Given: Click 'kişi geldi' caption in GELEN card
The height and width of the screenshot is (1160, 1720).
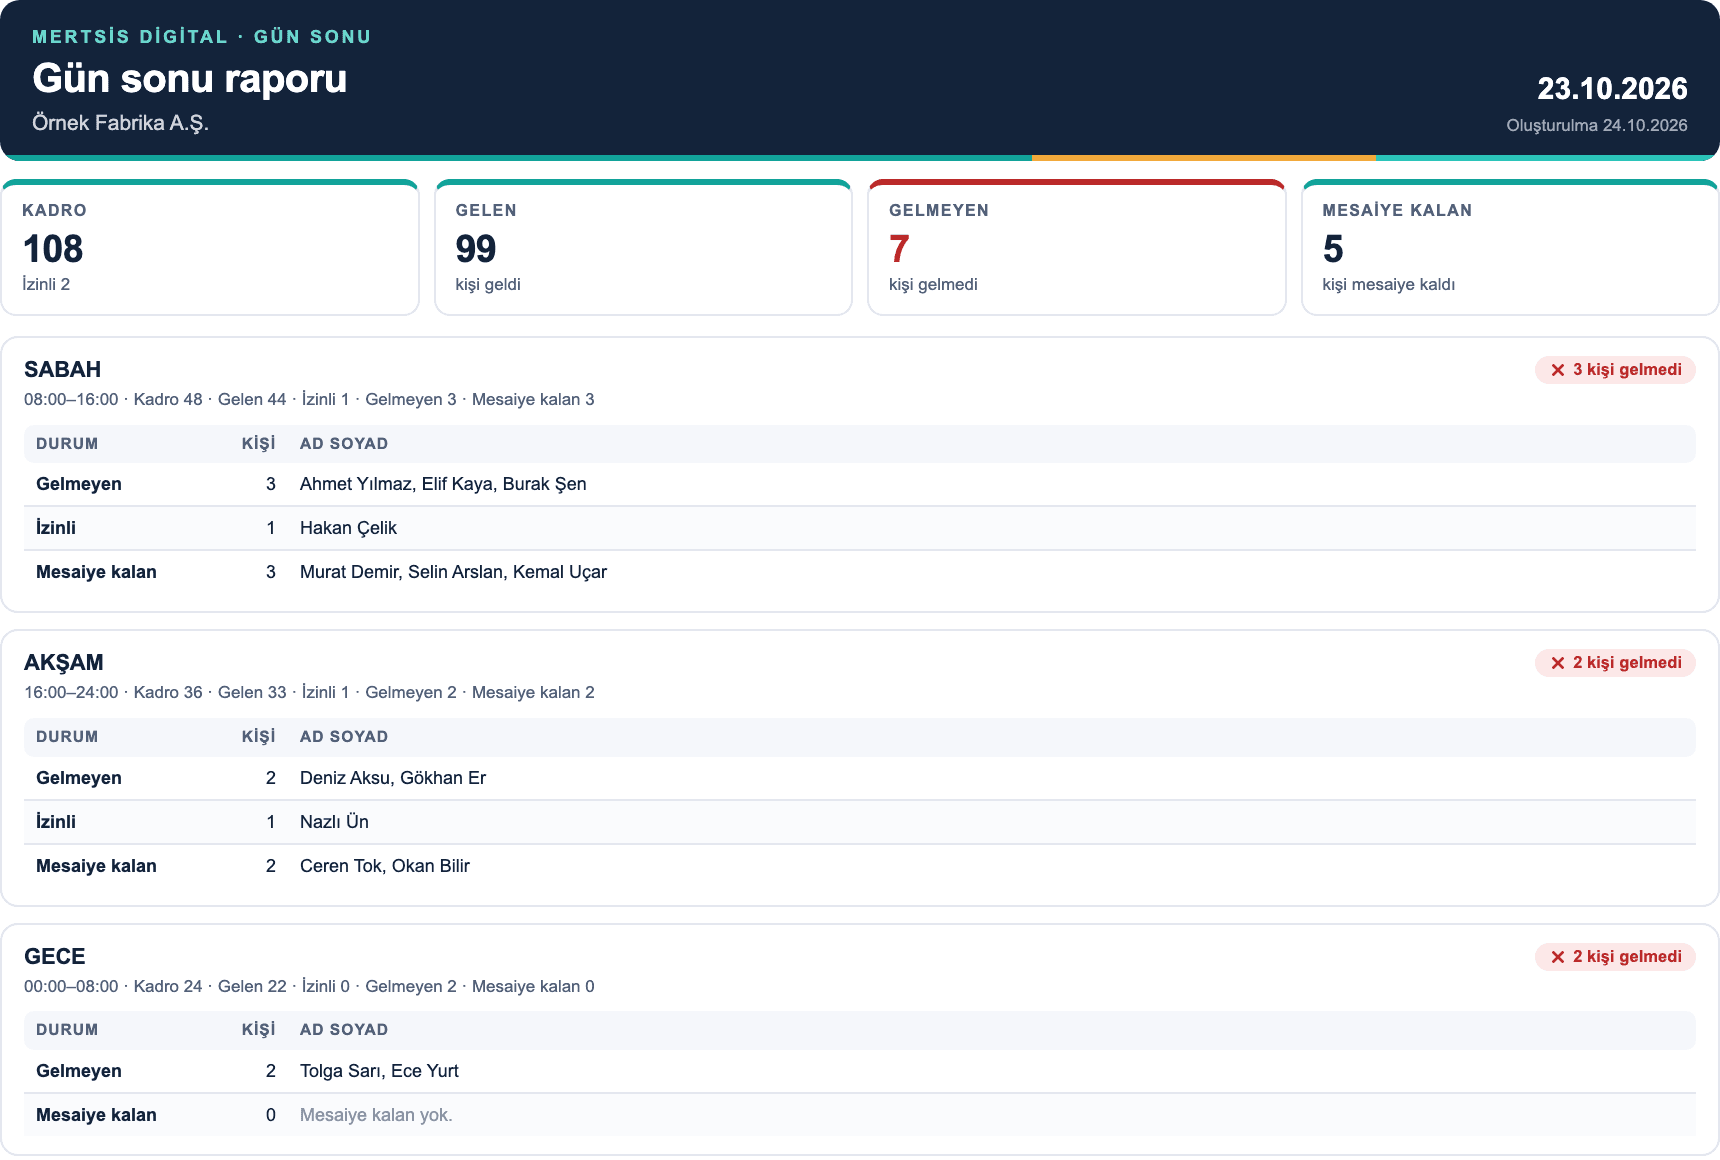Looking at the screenshot, I should click(488, 284).
